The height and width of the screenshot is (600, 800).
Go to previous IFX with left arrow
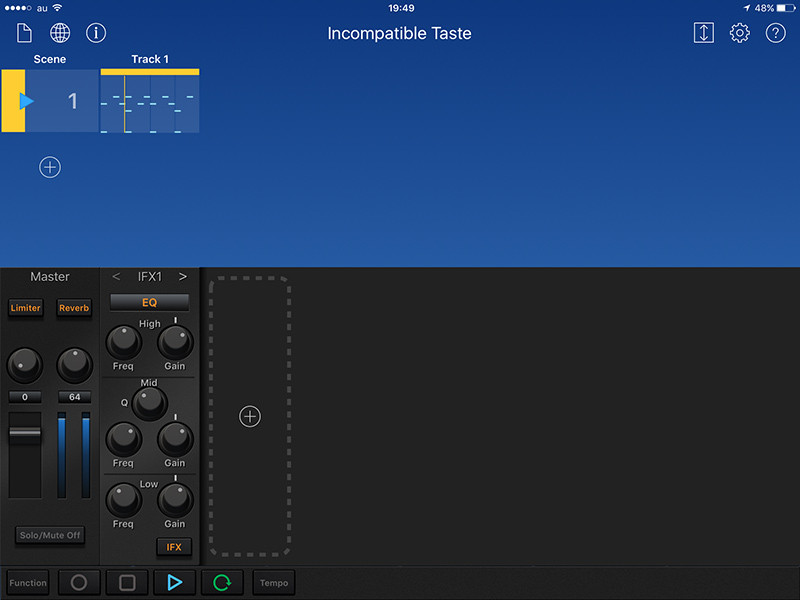(116, 277)
